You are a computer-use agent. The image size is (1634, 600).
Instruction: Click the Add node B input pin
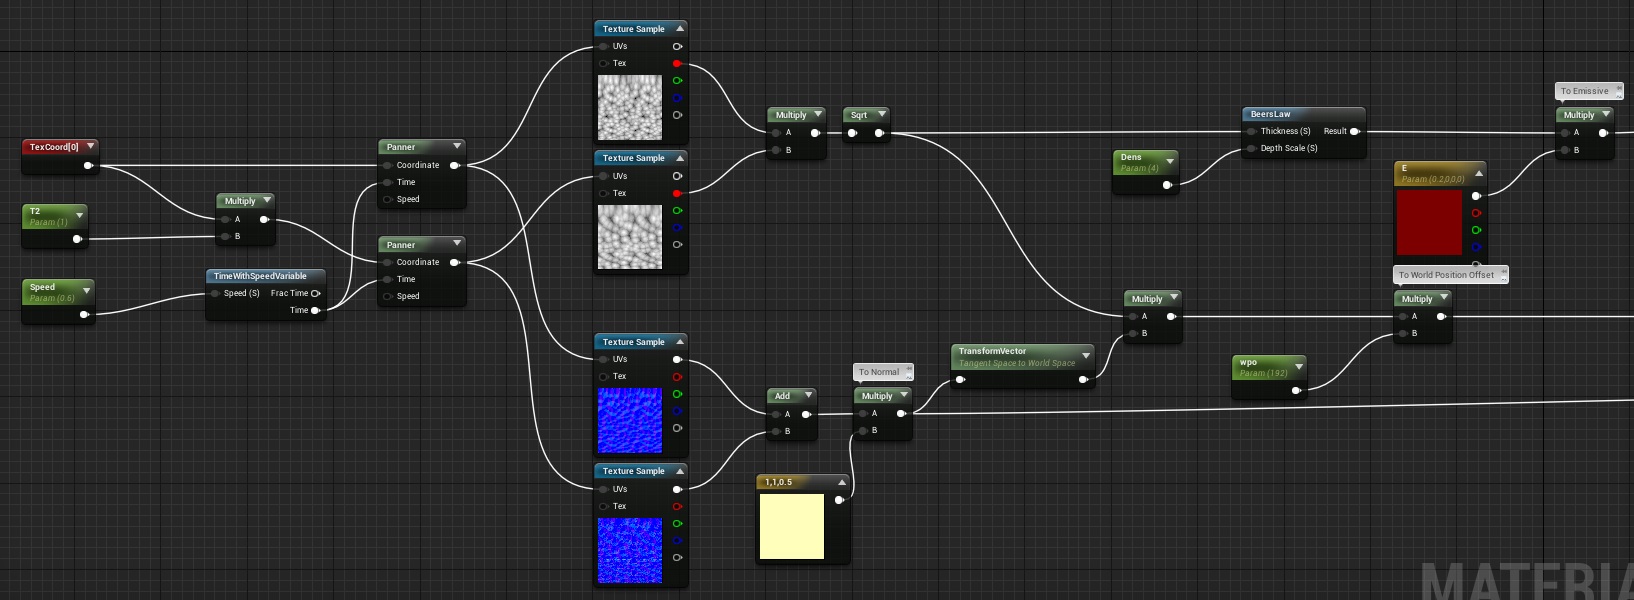pos(776,431)
